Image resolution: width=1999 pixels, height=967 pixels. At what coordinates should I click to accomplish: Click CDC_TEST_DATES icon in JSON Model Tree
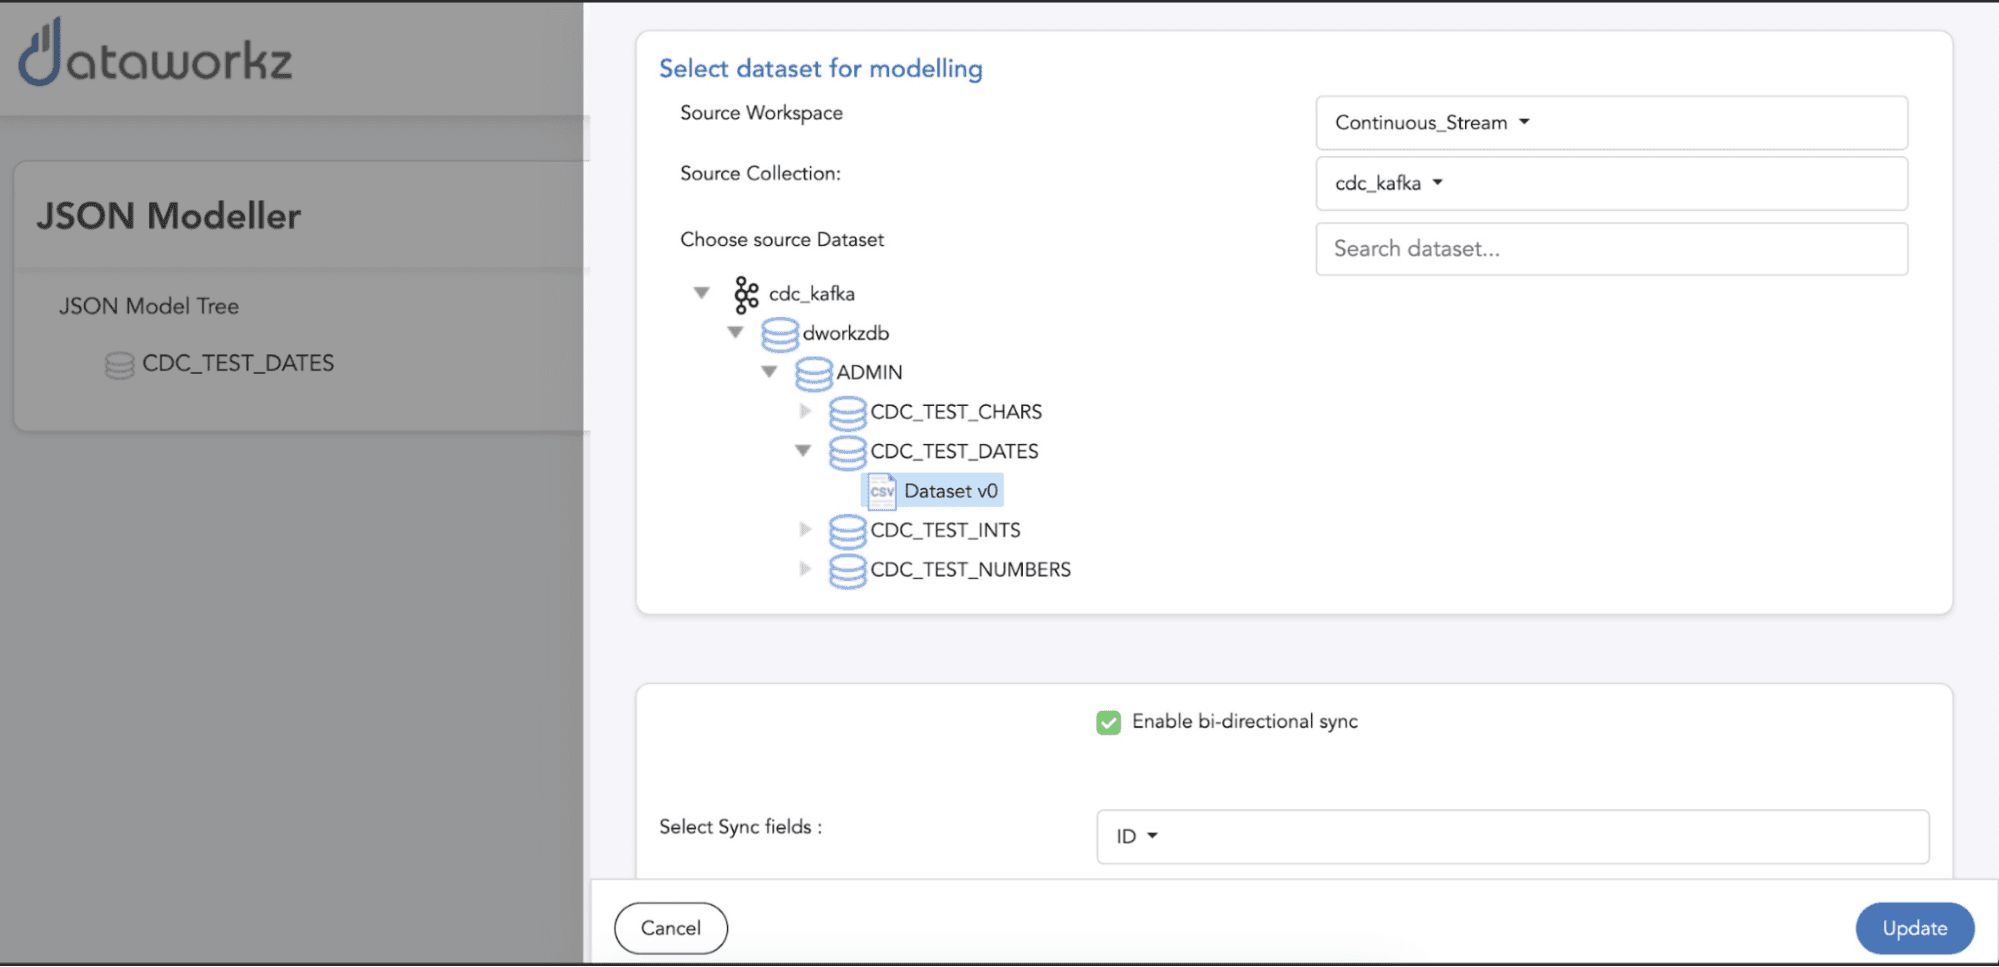119,365
